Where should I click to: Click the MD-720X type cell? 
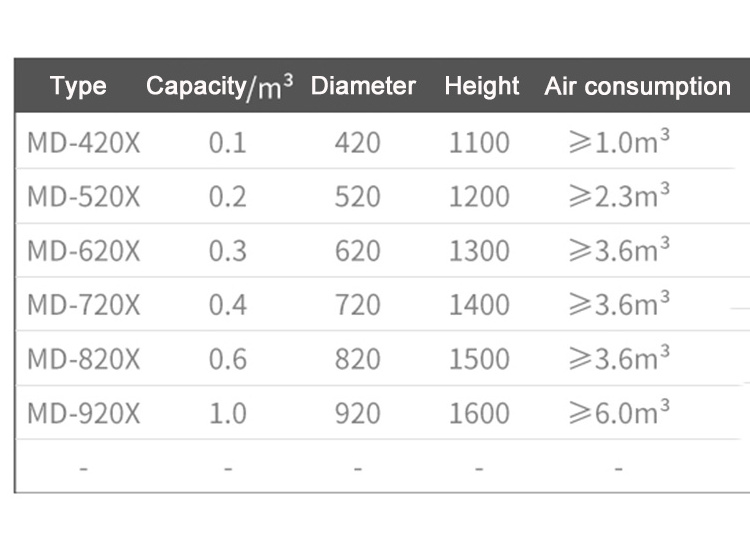coord(84,304)
